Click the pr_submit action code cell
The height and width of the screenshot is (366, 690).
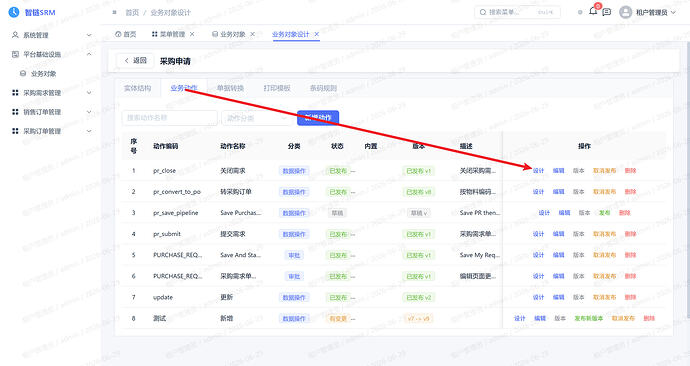tap(167, 234)
